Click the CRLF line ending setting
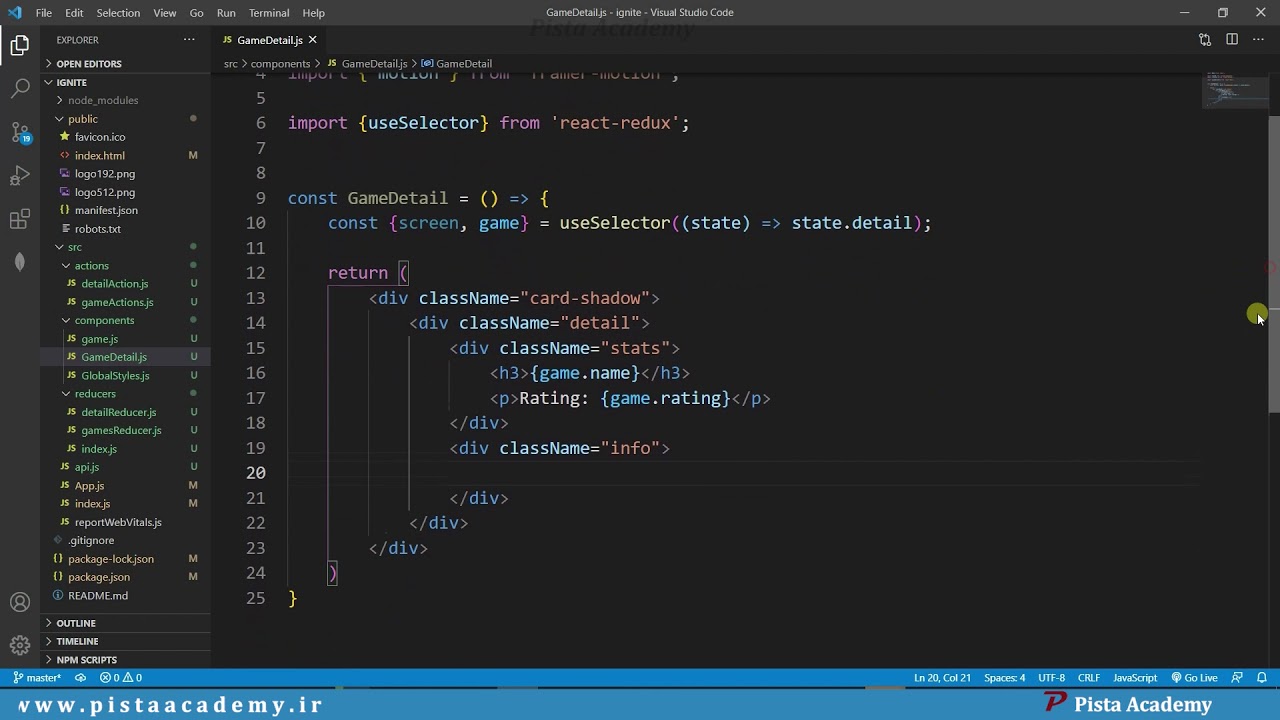This screenshot has width=1280, height=720. pyautogui.click(x=1089, y=678)
